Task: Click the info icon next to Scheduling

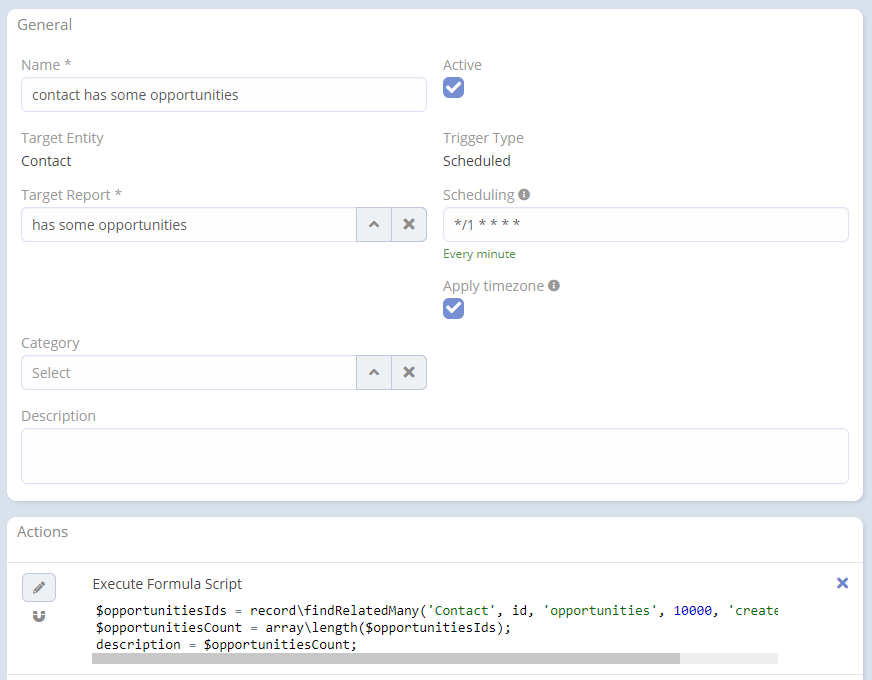Action: (524, 195)
